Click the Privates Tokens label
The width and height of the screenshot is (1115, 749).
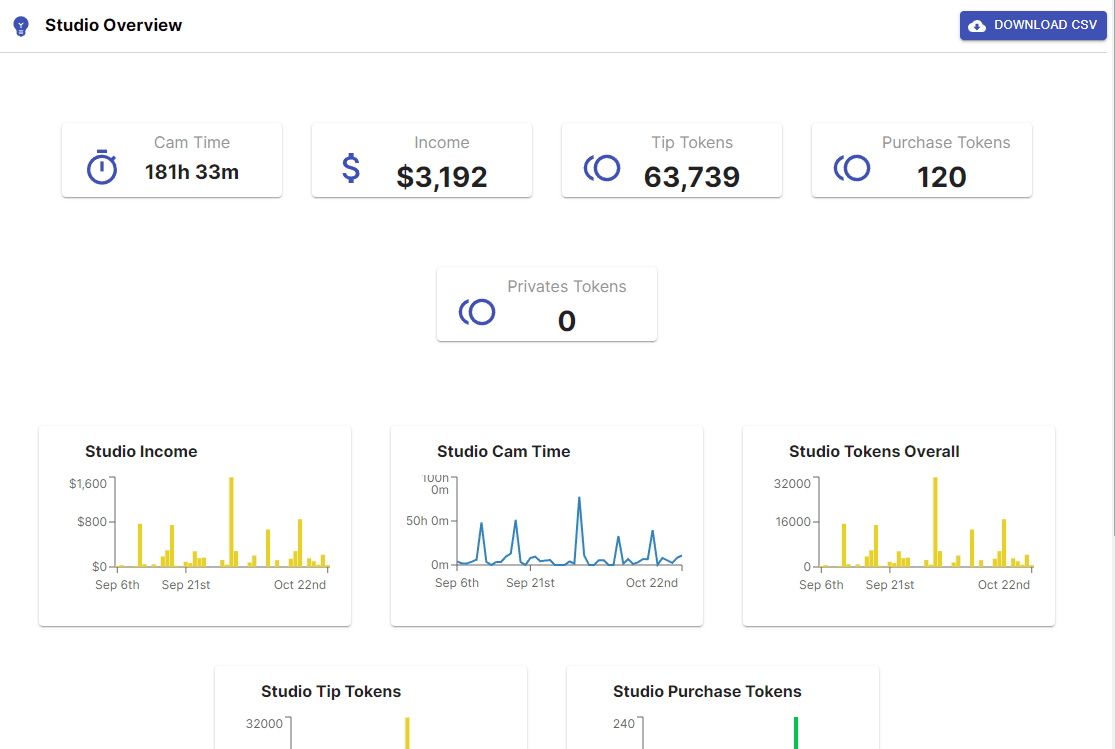(x=567, y=286)
